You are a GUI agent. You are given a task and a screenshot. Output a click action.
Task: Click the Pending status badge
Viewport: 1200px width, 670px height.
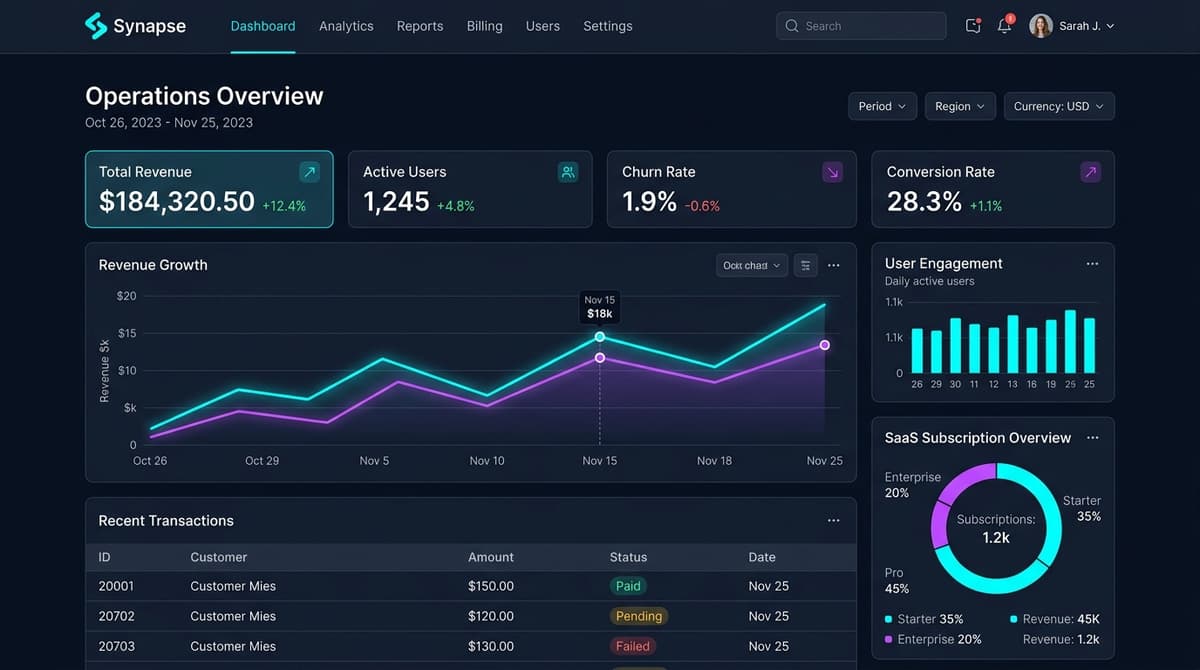point(639,616)
